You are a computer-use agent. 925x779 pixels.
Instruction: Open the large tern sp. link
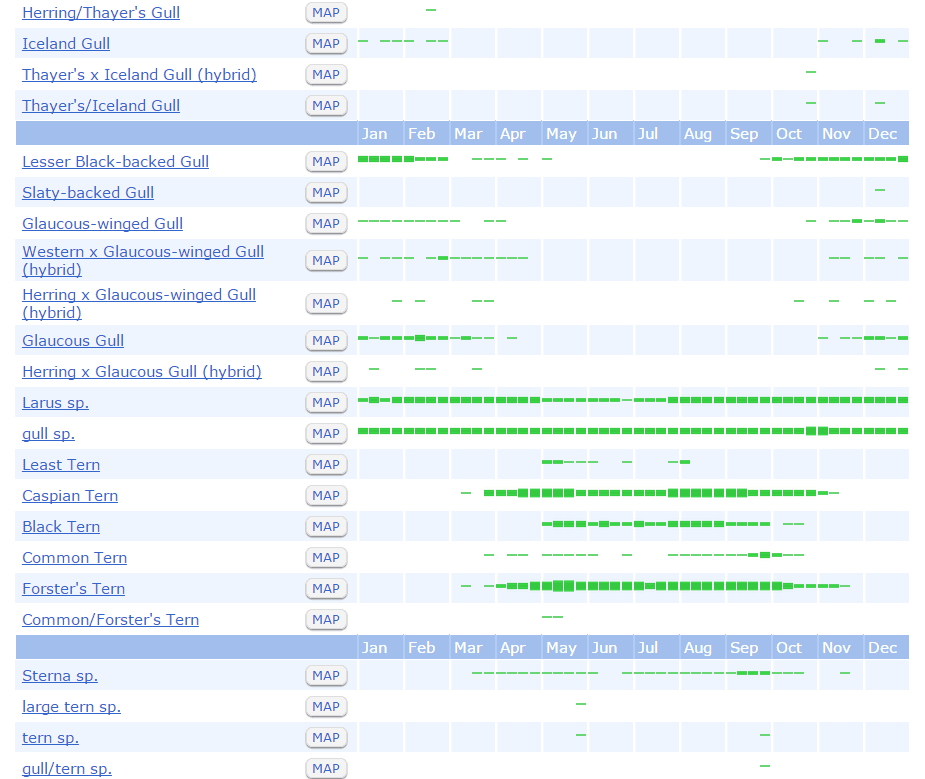(71, 706)
